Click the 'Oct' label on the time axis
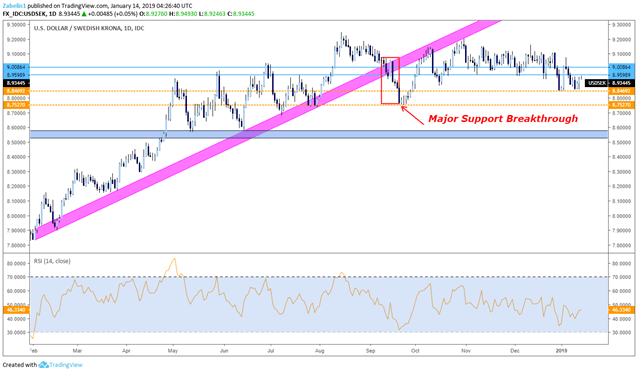Viewport: 638px width, 373px height. click(x=415, y=350)
